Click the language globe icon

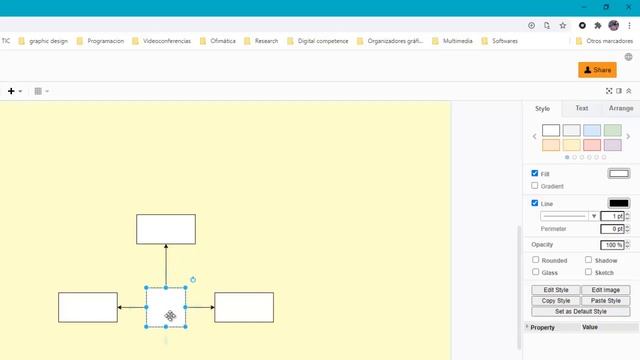tap(629, 57)
